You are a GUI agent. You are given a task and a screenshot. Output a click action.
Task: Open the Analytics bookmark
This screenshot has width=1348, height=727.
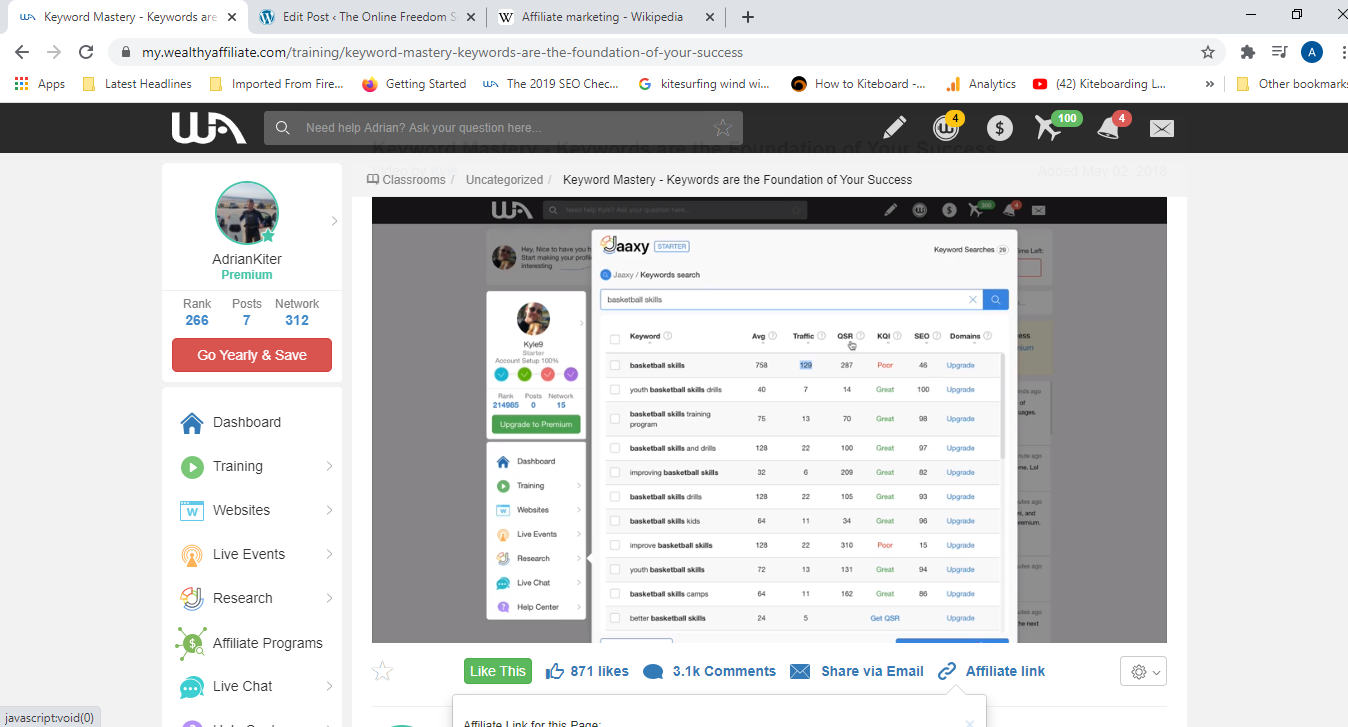click(981, 84)
